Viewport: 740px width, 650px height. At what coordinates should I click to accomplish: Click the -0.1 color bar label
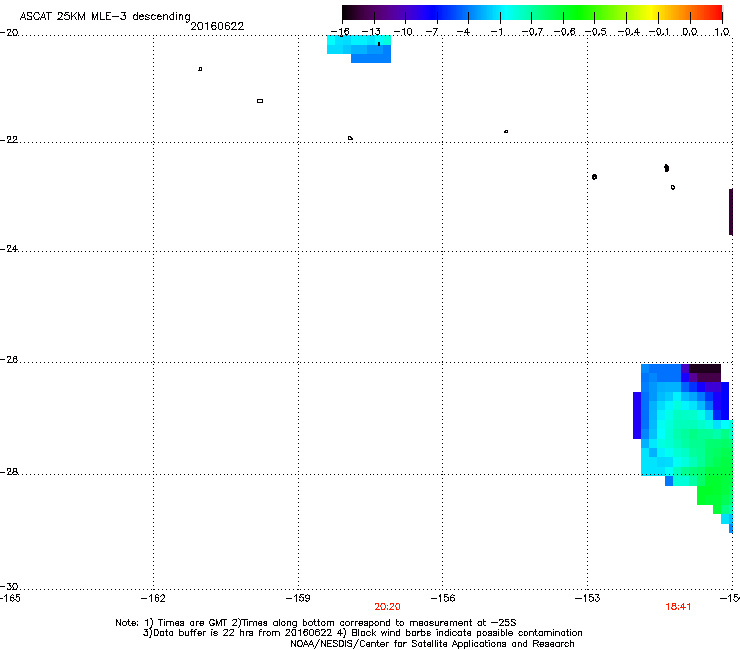click(x=659, y=32)
